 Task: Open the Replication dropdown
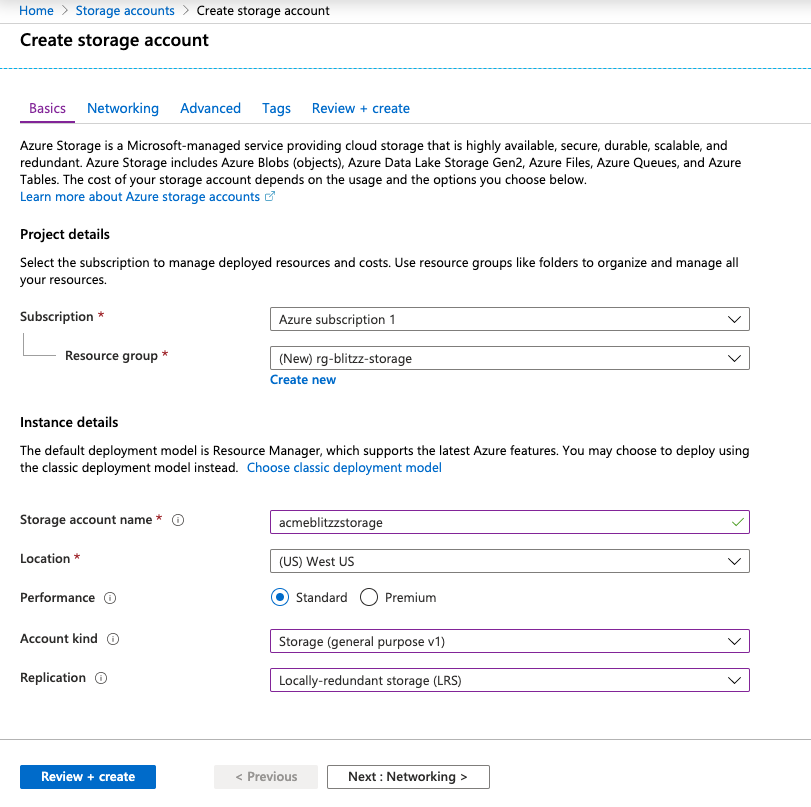point(509,680)
